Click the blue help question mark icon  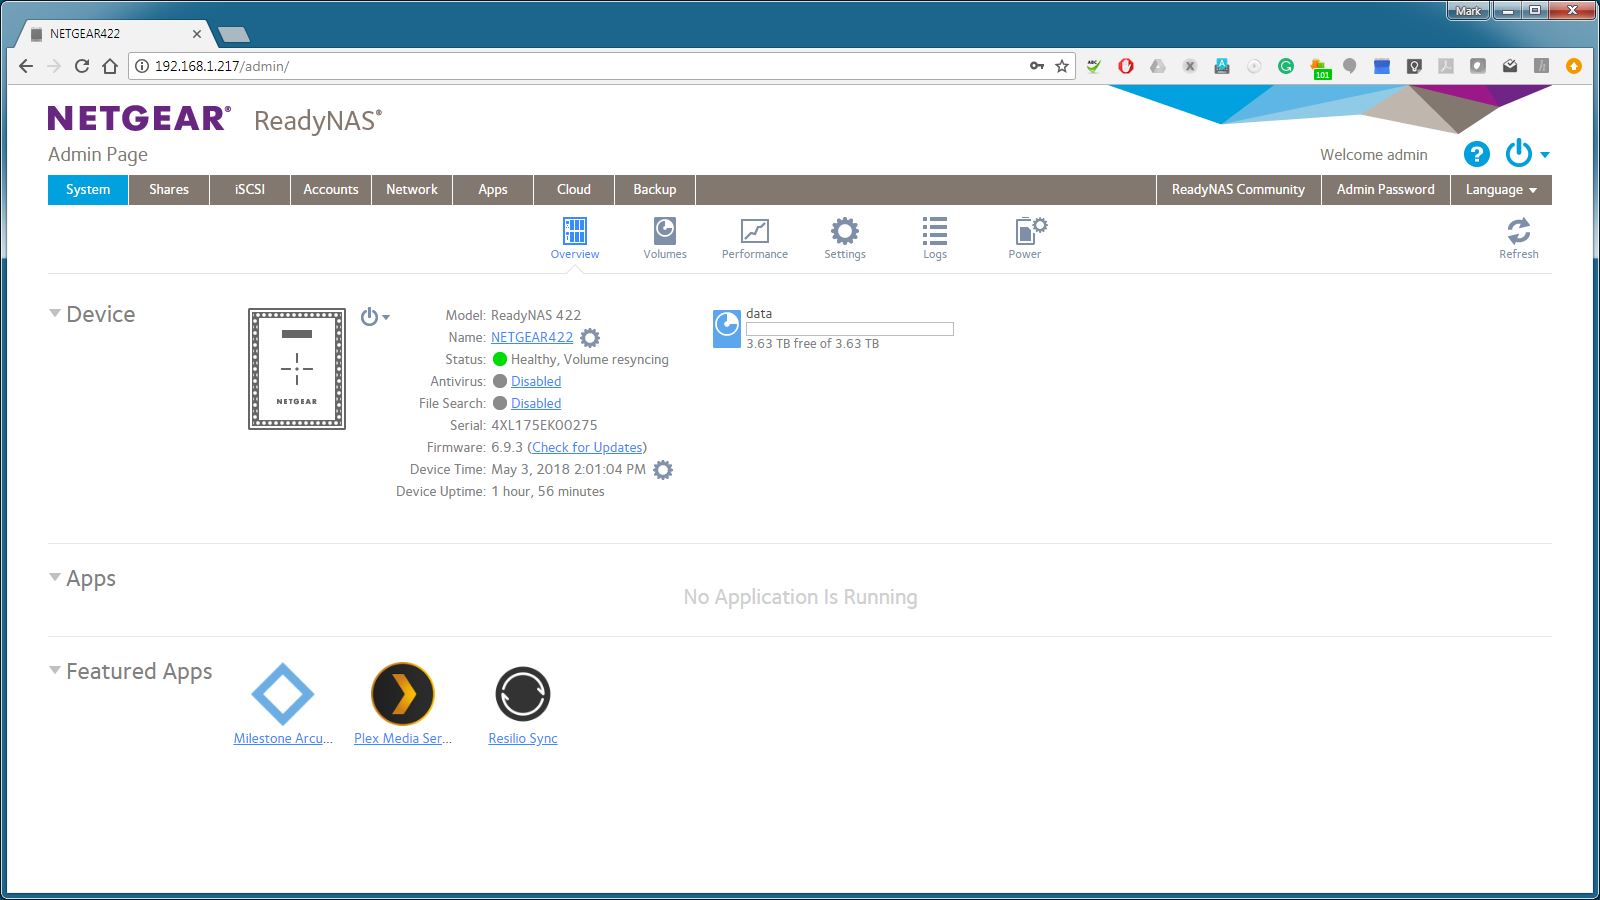pyautogui.click(x=1477, y=154)
